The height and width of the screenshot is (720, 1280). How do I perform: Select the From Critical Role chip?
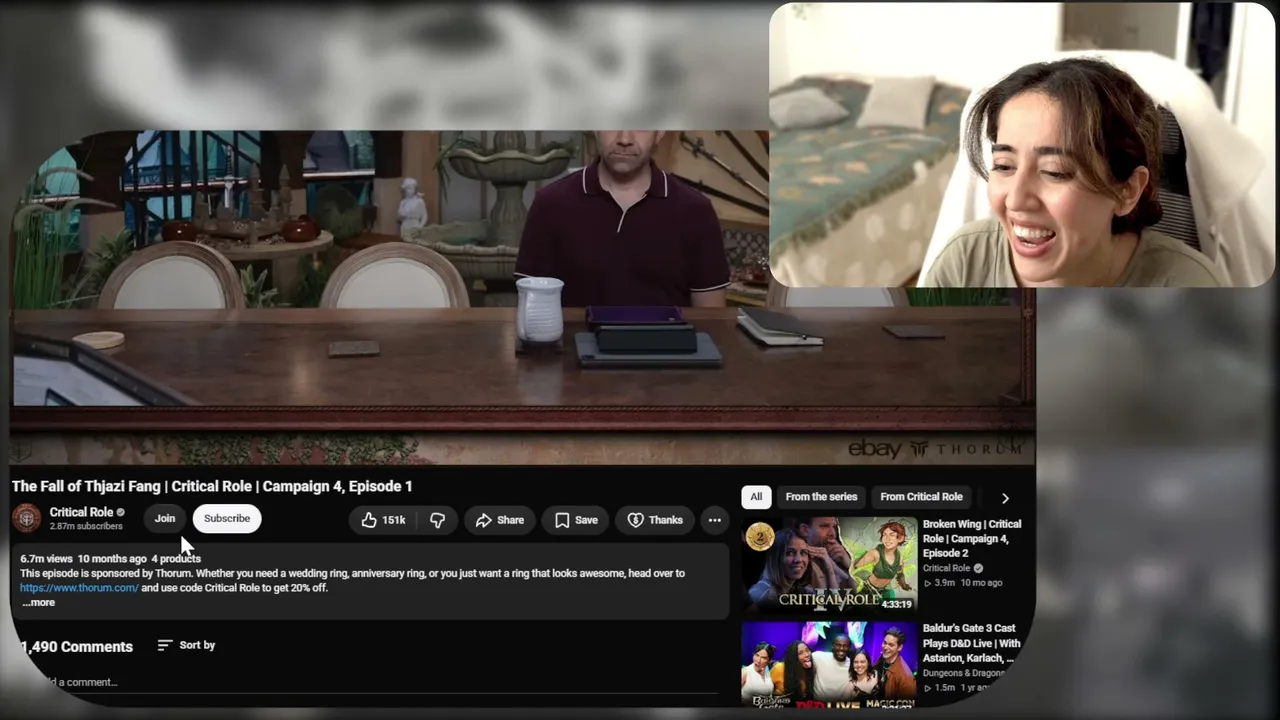[921, 497]
